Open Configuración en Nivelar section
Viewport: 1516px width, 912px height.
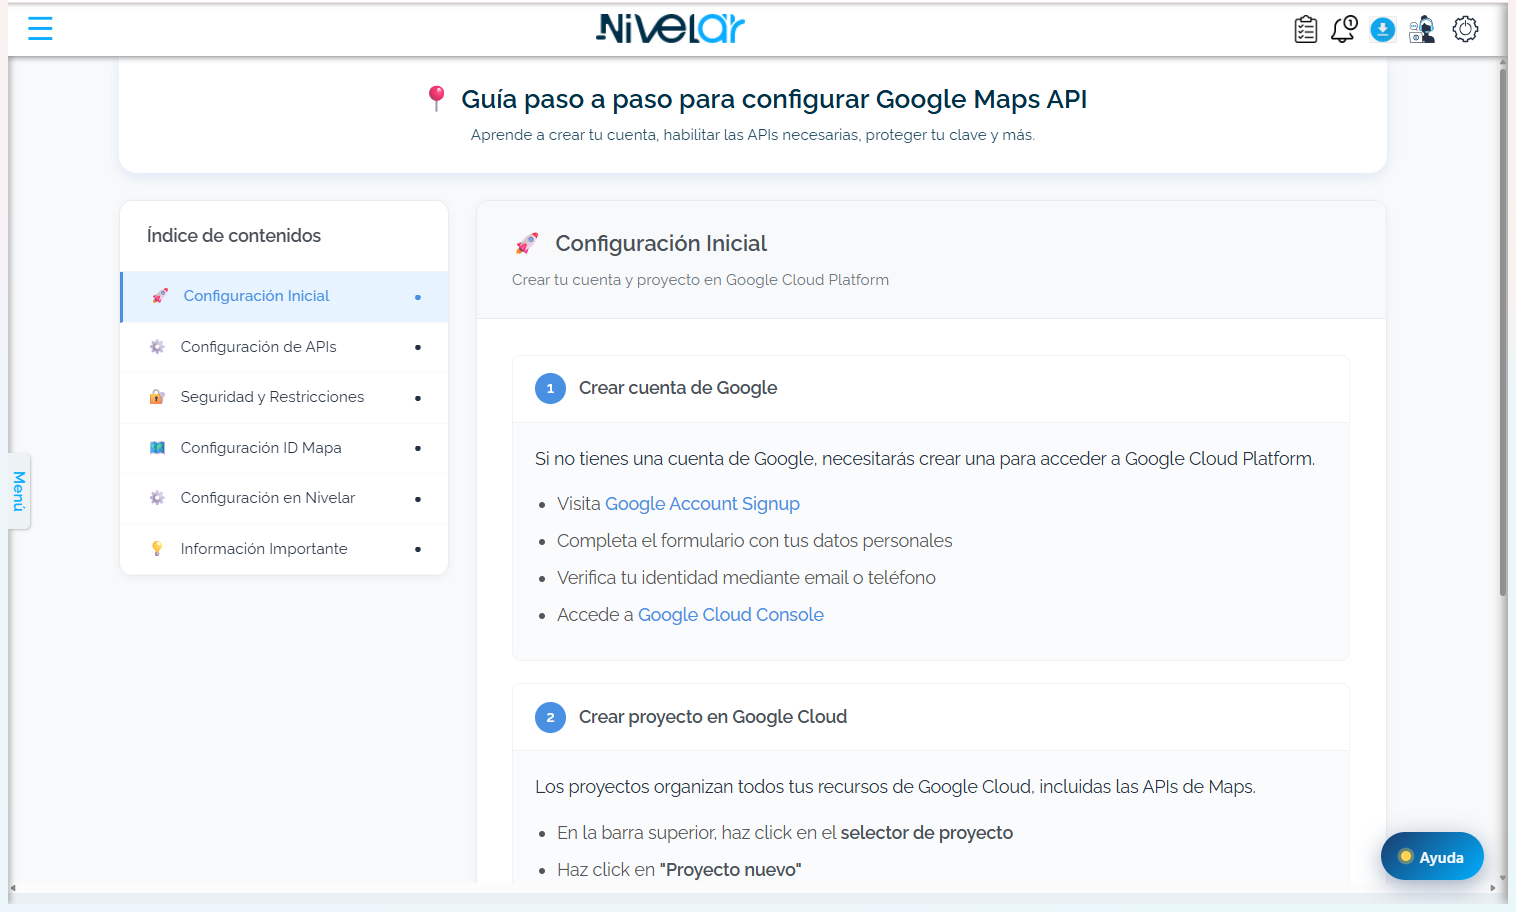(x=284, y=498)
